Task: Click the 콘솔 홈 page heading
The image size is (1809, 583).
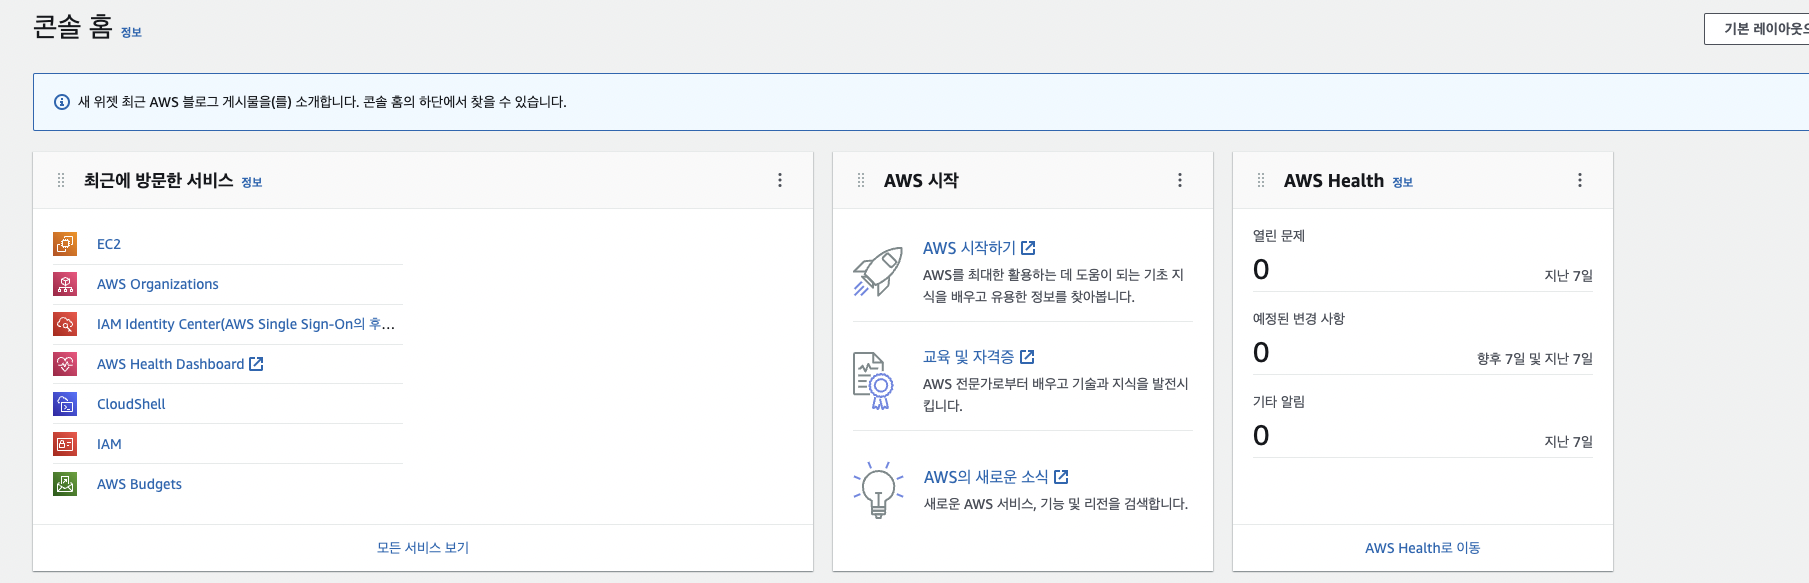Action: [73, 27]
